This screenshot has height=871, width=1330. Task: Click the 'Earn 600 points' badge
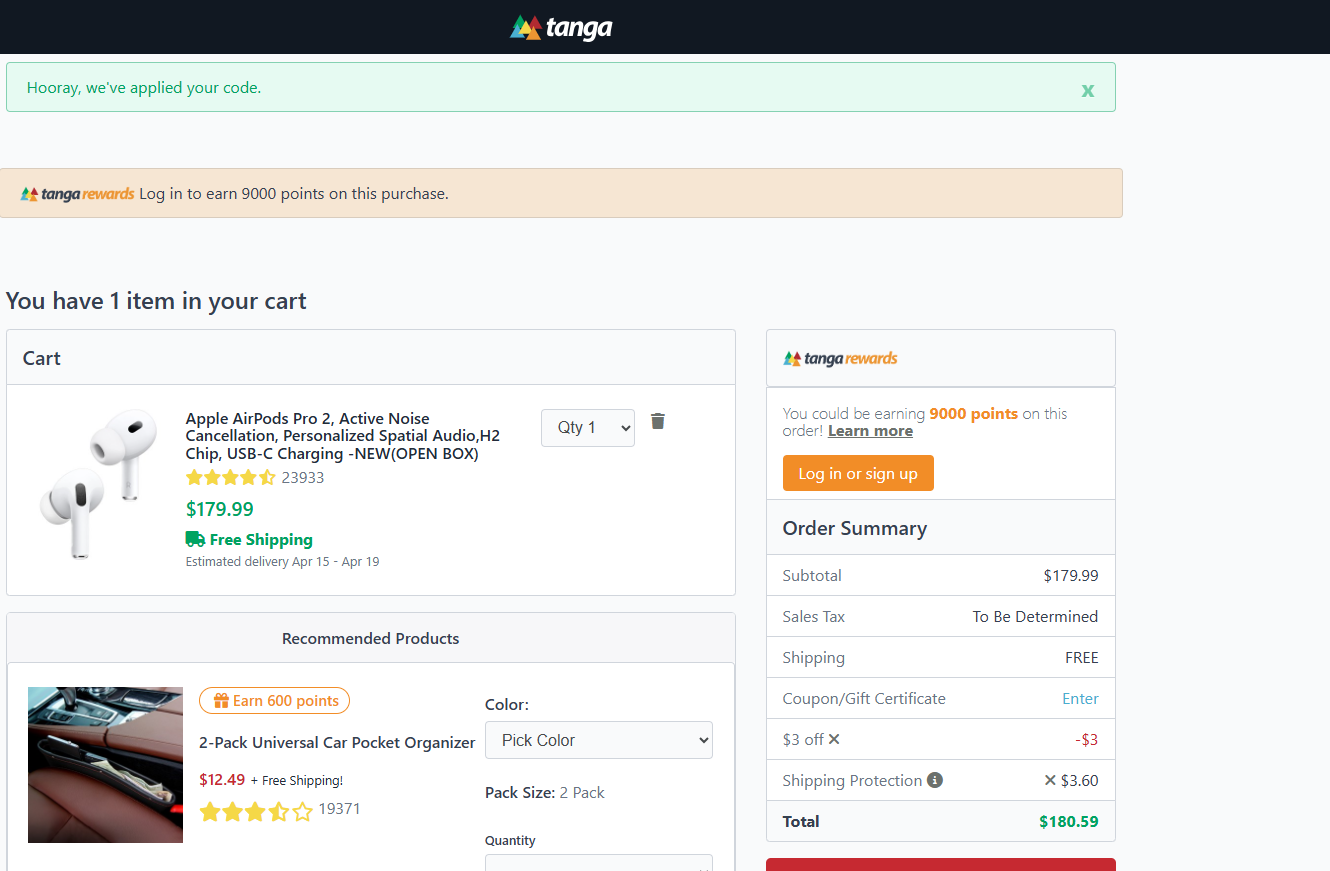tap(274, 701)
